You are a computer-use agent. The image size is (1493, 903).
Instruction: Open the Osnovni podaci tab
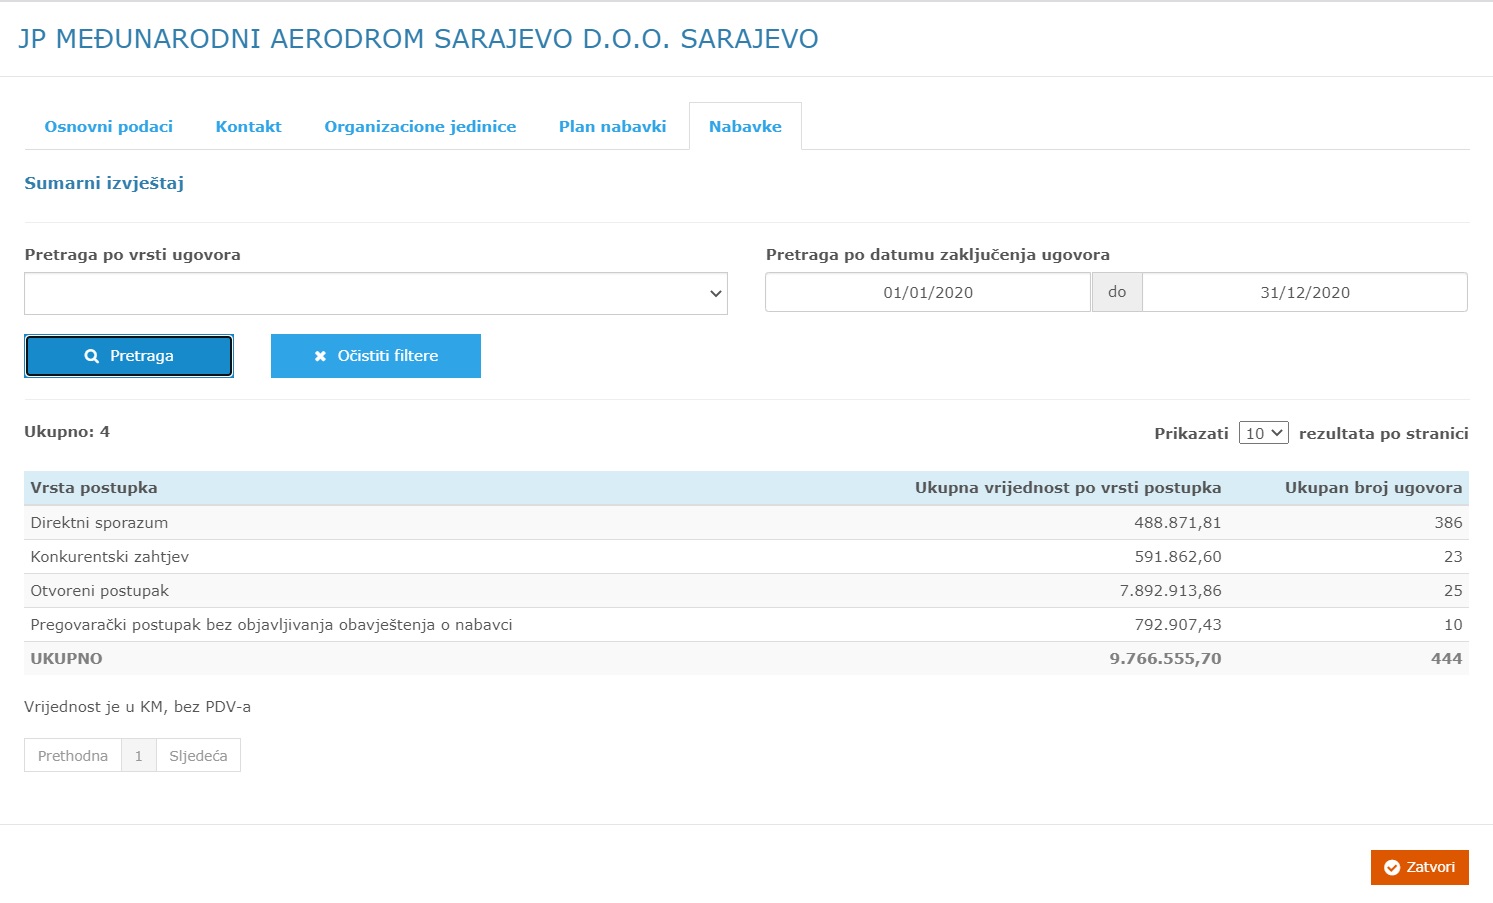coord(108,126)
